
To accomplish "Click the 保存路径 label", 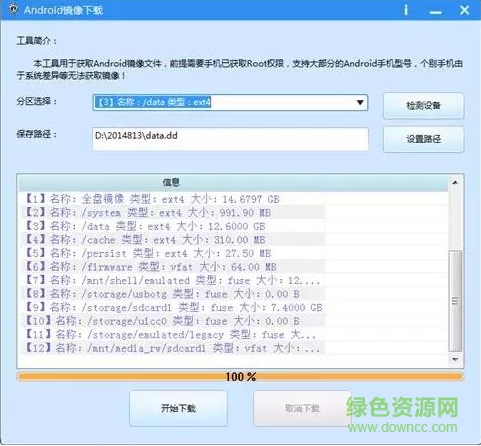I will pos(37,134).
